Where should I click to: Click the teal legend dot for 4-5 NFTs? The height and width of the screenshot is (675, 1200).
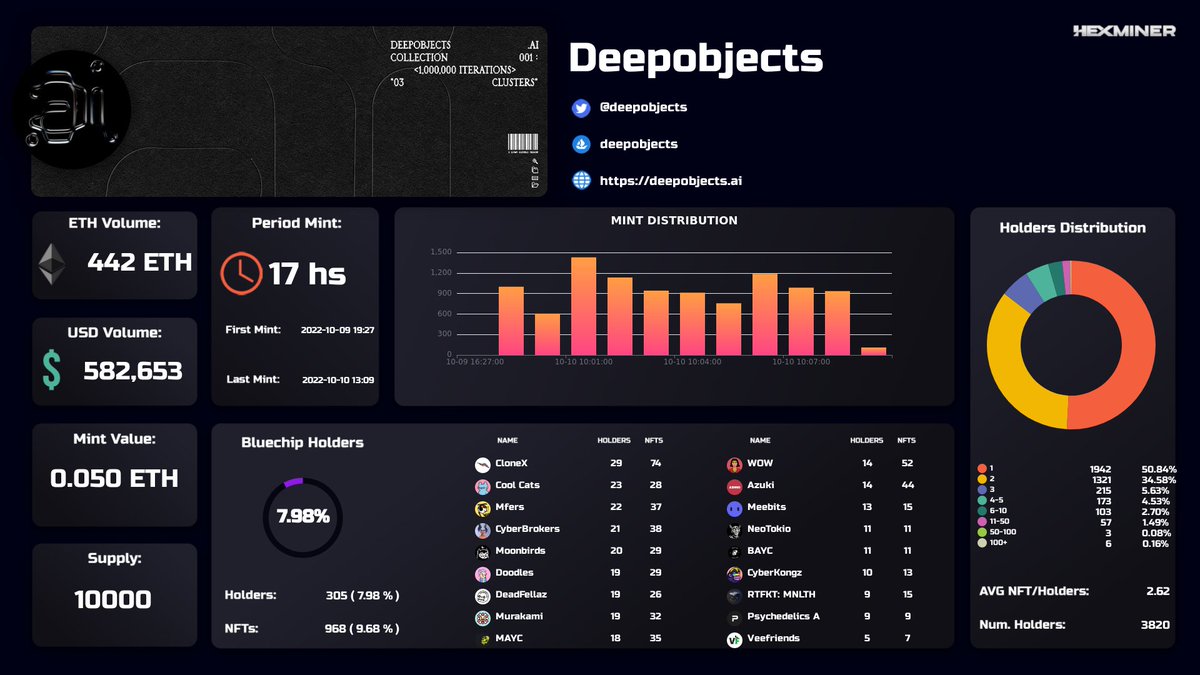pos(982,501)
